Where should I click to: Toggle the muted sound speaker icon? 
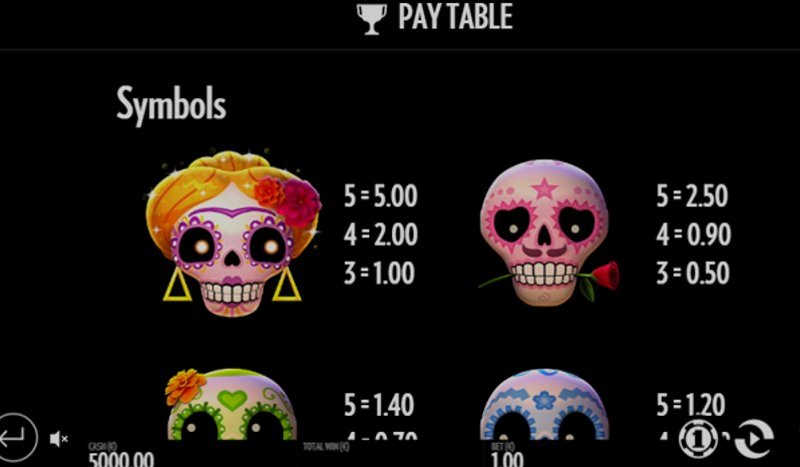point(59,438)
